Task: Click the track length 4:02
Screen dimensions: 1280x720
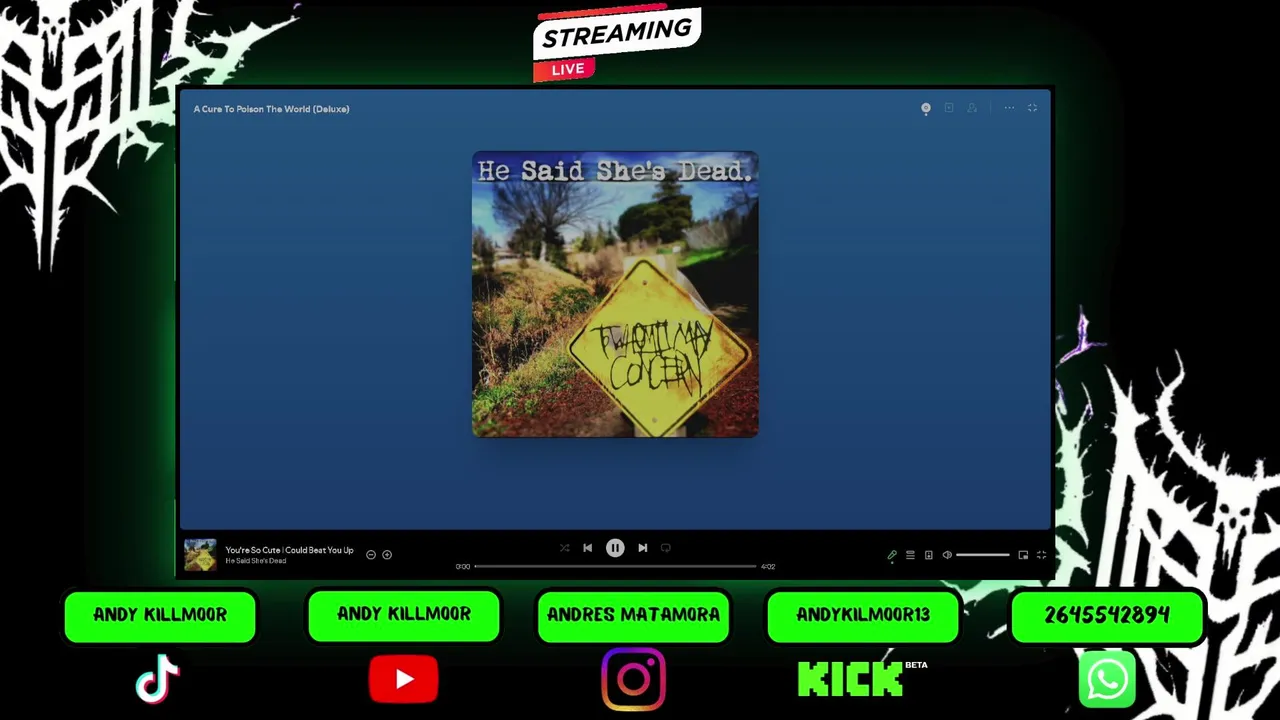Action: pyautogui.click(x=768, y=567)
